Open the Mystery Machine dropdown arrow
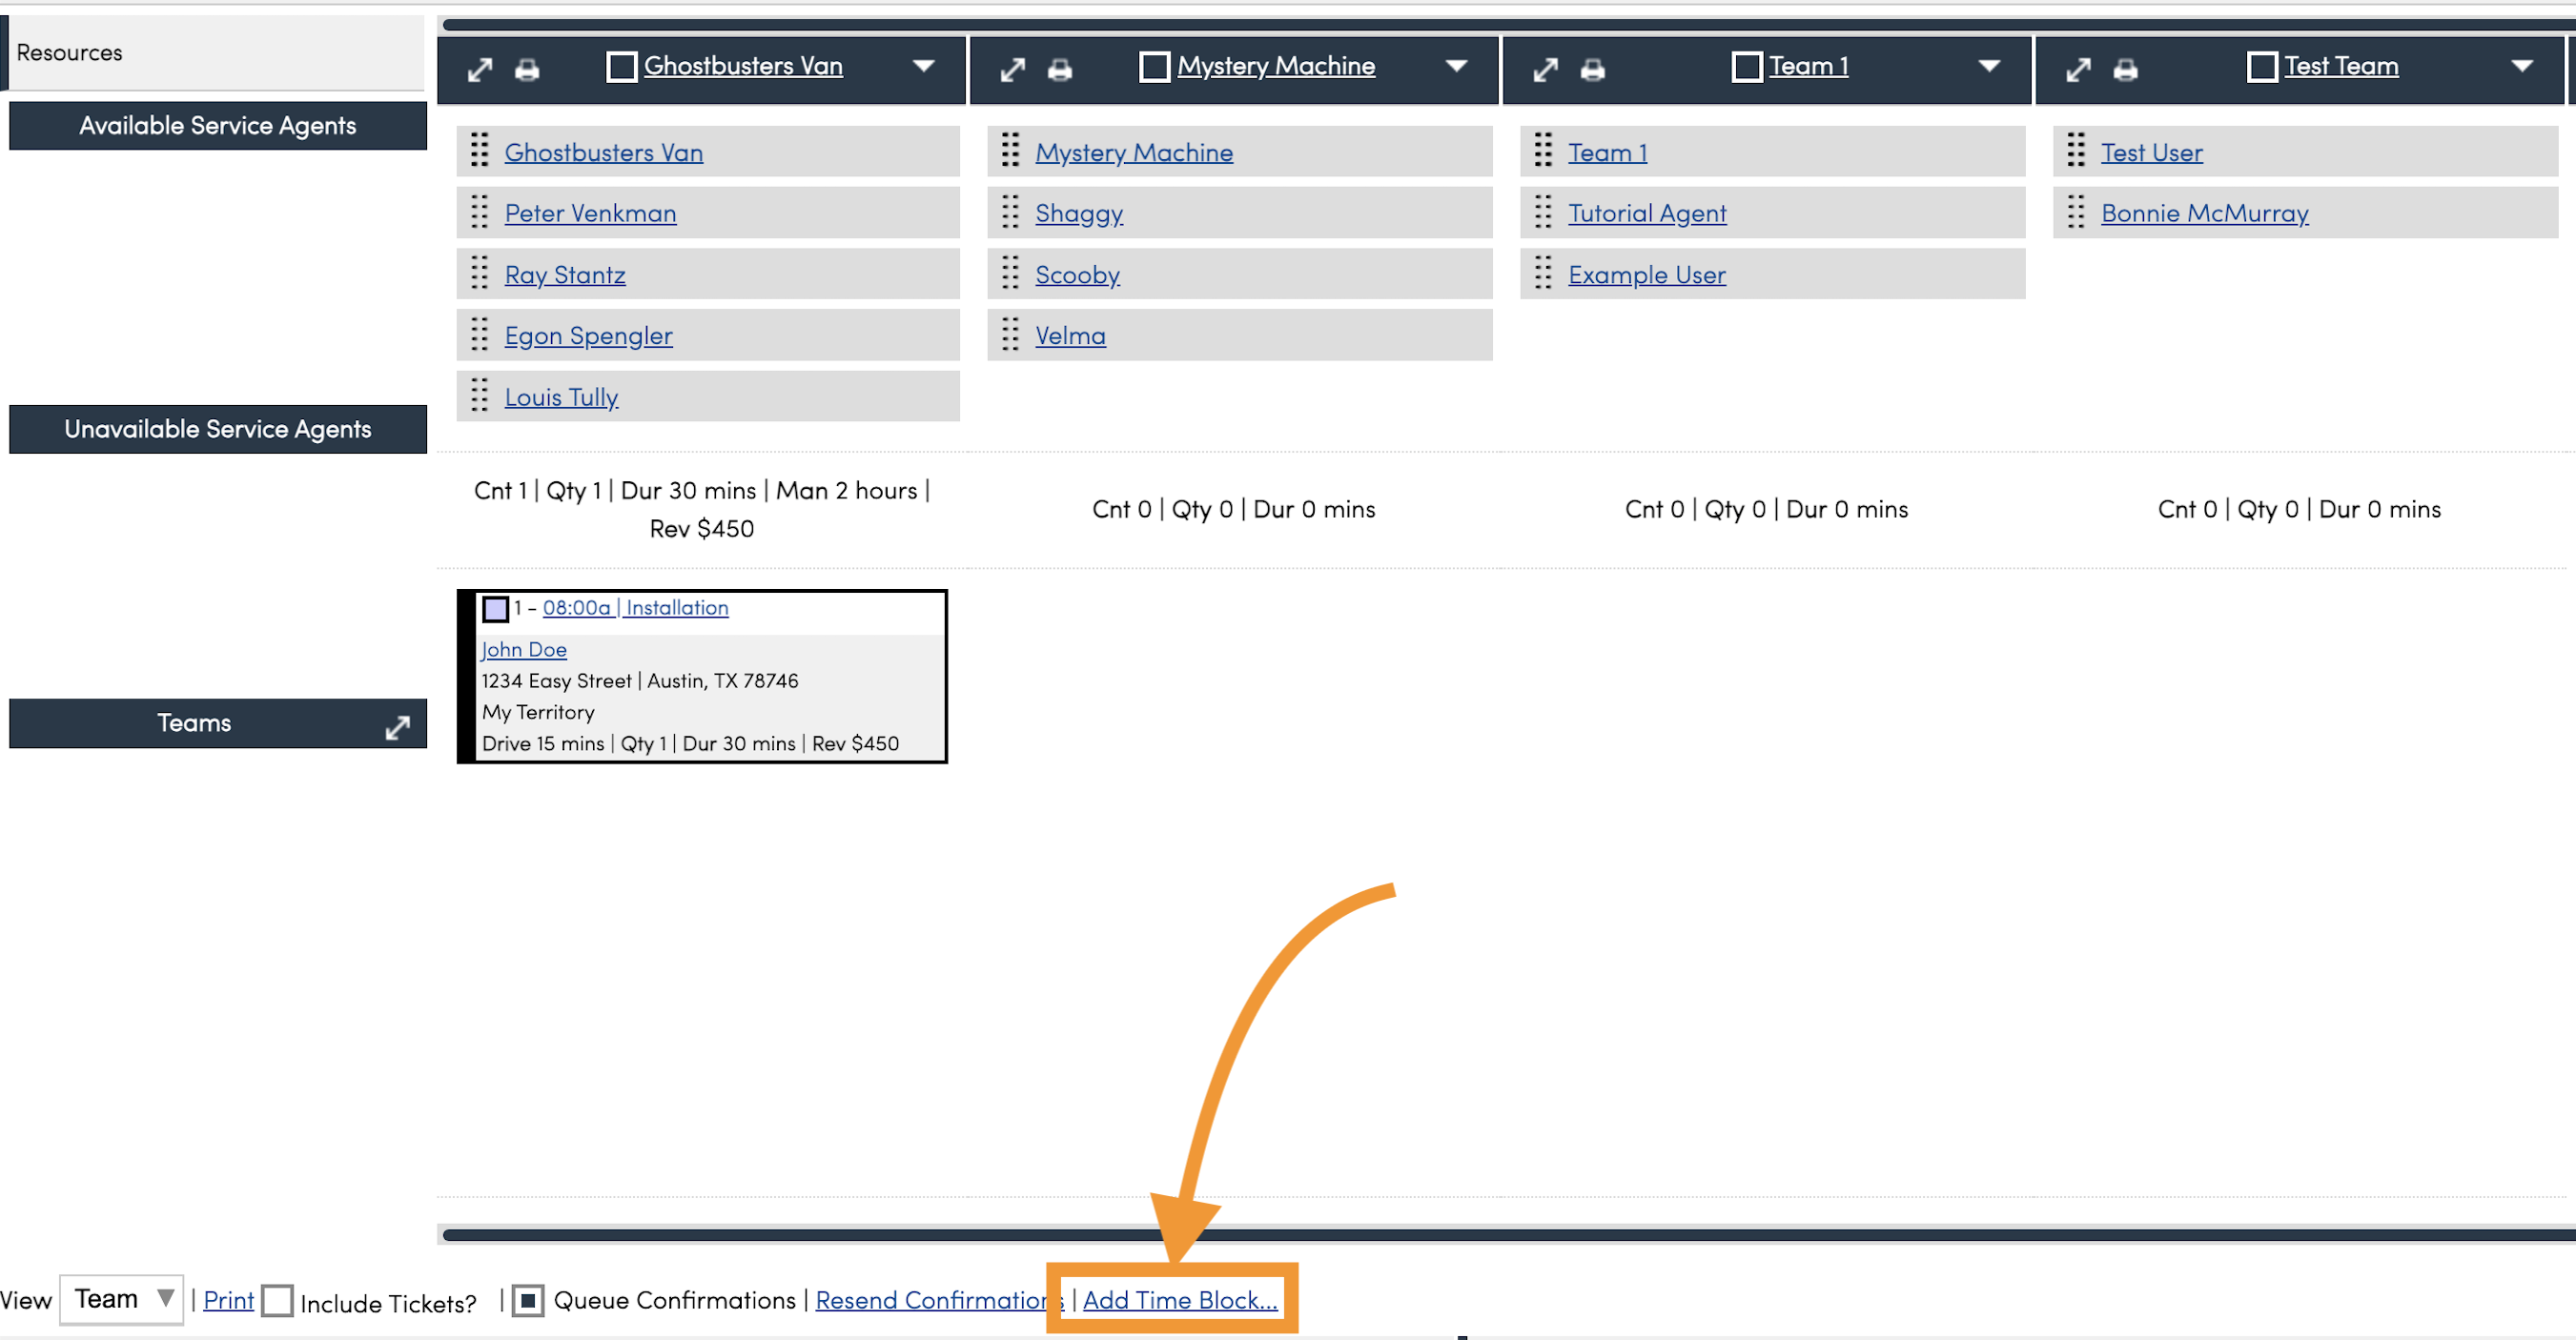The image size is (2576, 1340). (x=1456, y=66)
